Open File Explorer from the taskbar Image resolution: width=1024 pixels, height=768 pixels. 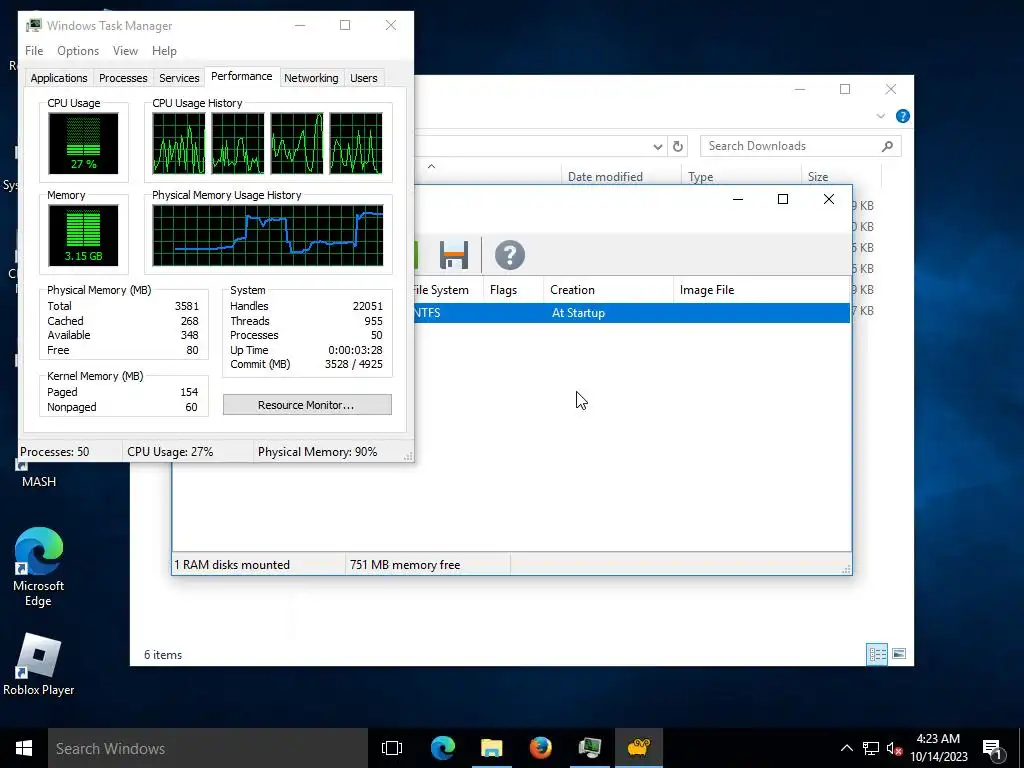491,748
